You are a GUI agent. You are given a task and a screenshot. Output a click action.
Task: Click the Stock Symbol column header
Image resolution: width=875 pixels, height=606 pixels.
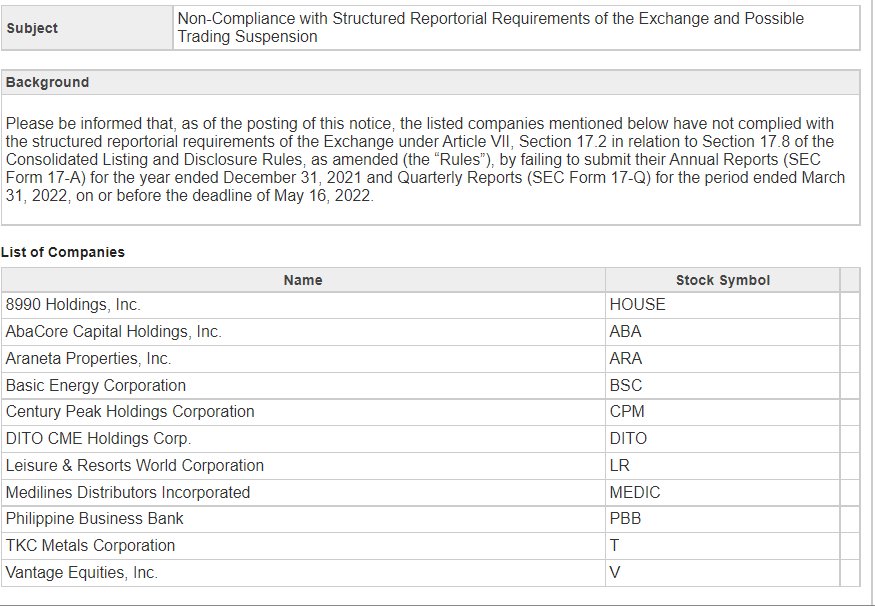point(723,280)
